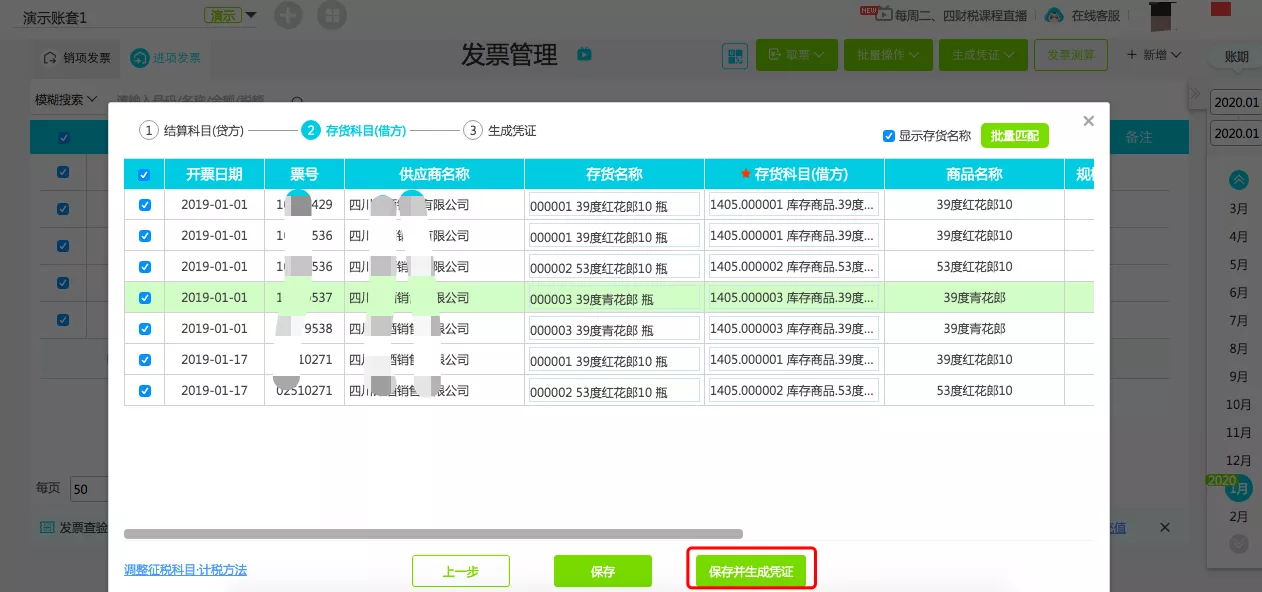Open 存货科目 selector in row ending 9538

(x=793, y=328)
